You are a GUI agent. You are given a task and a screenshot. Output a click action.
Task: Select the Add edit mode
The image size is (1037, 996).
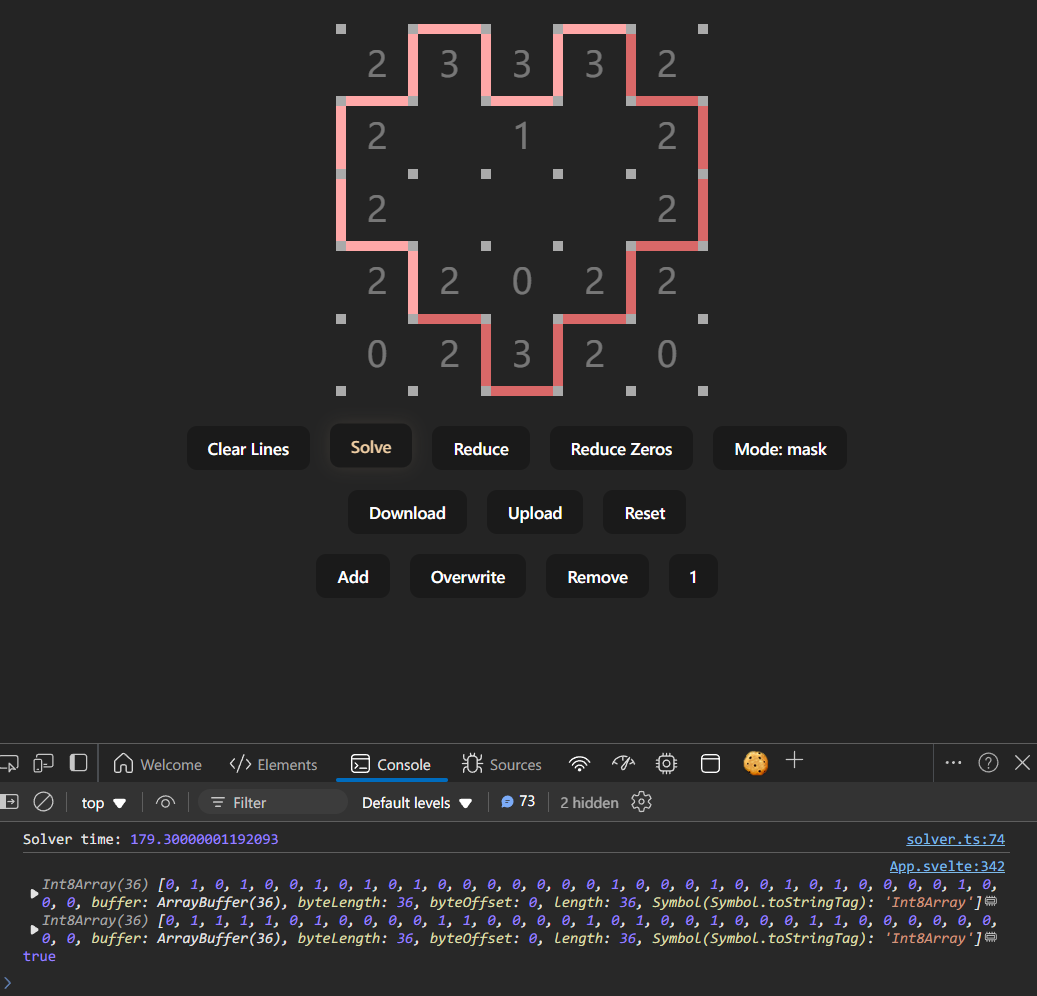point(353,577)
